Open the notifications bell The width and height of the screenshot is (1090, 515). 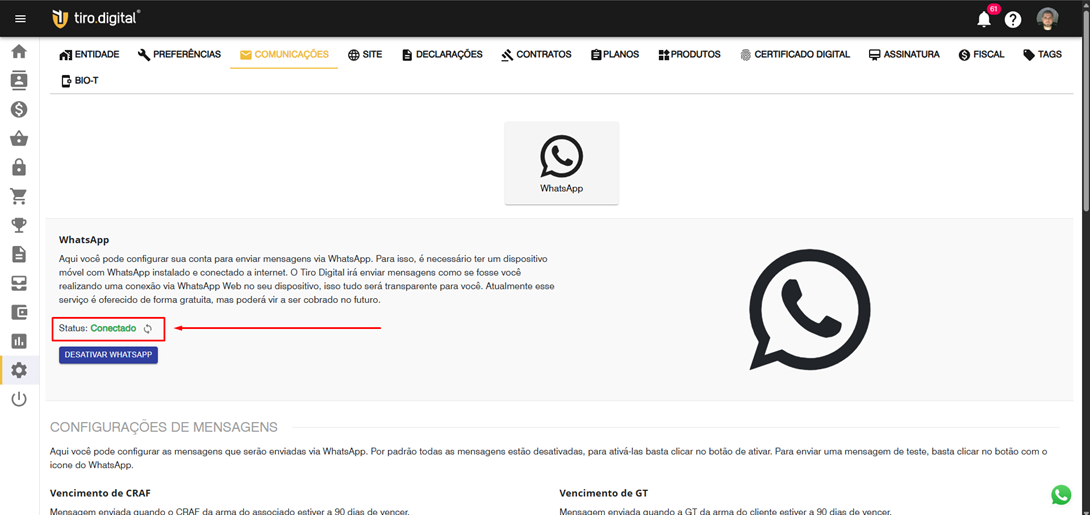tap(984, 20)
